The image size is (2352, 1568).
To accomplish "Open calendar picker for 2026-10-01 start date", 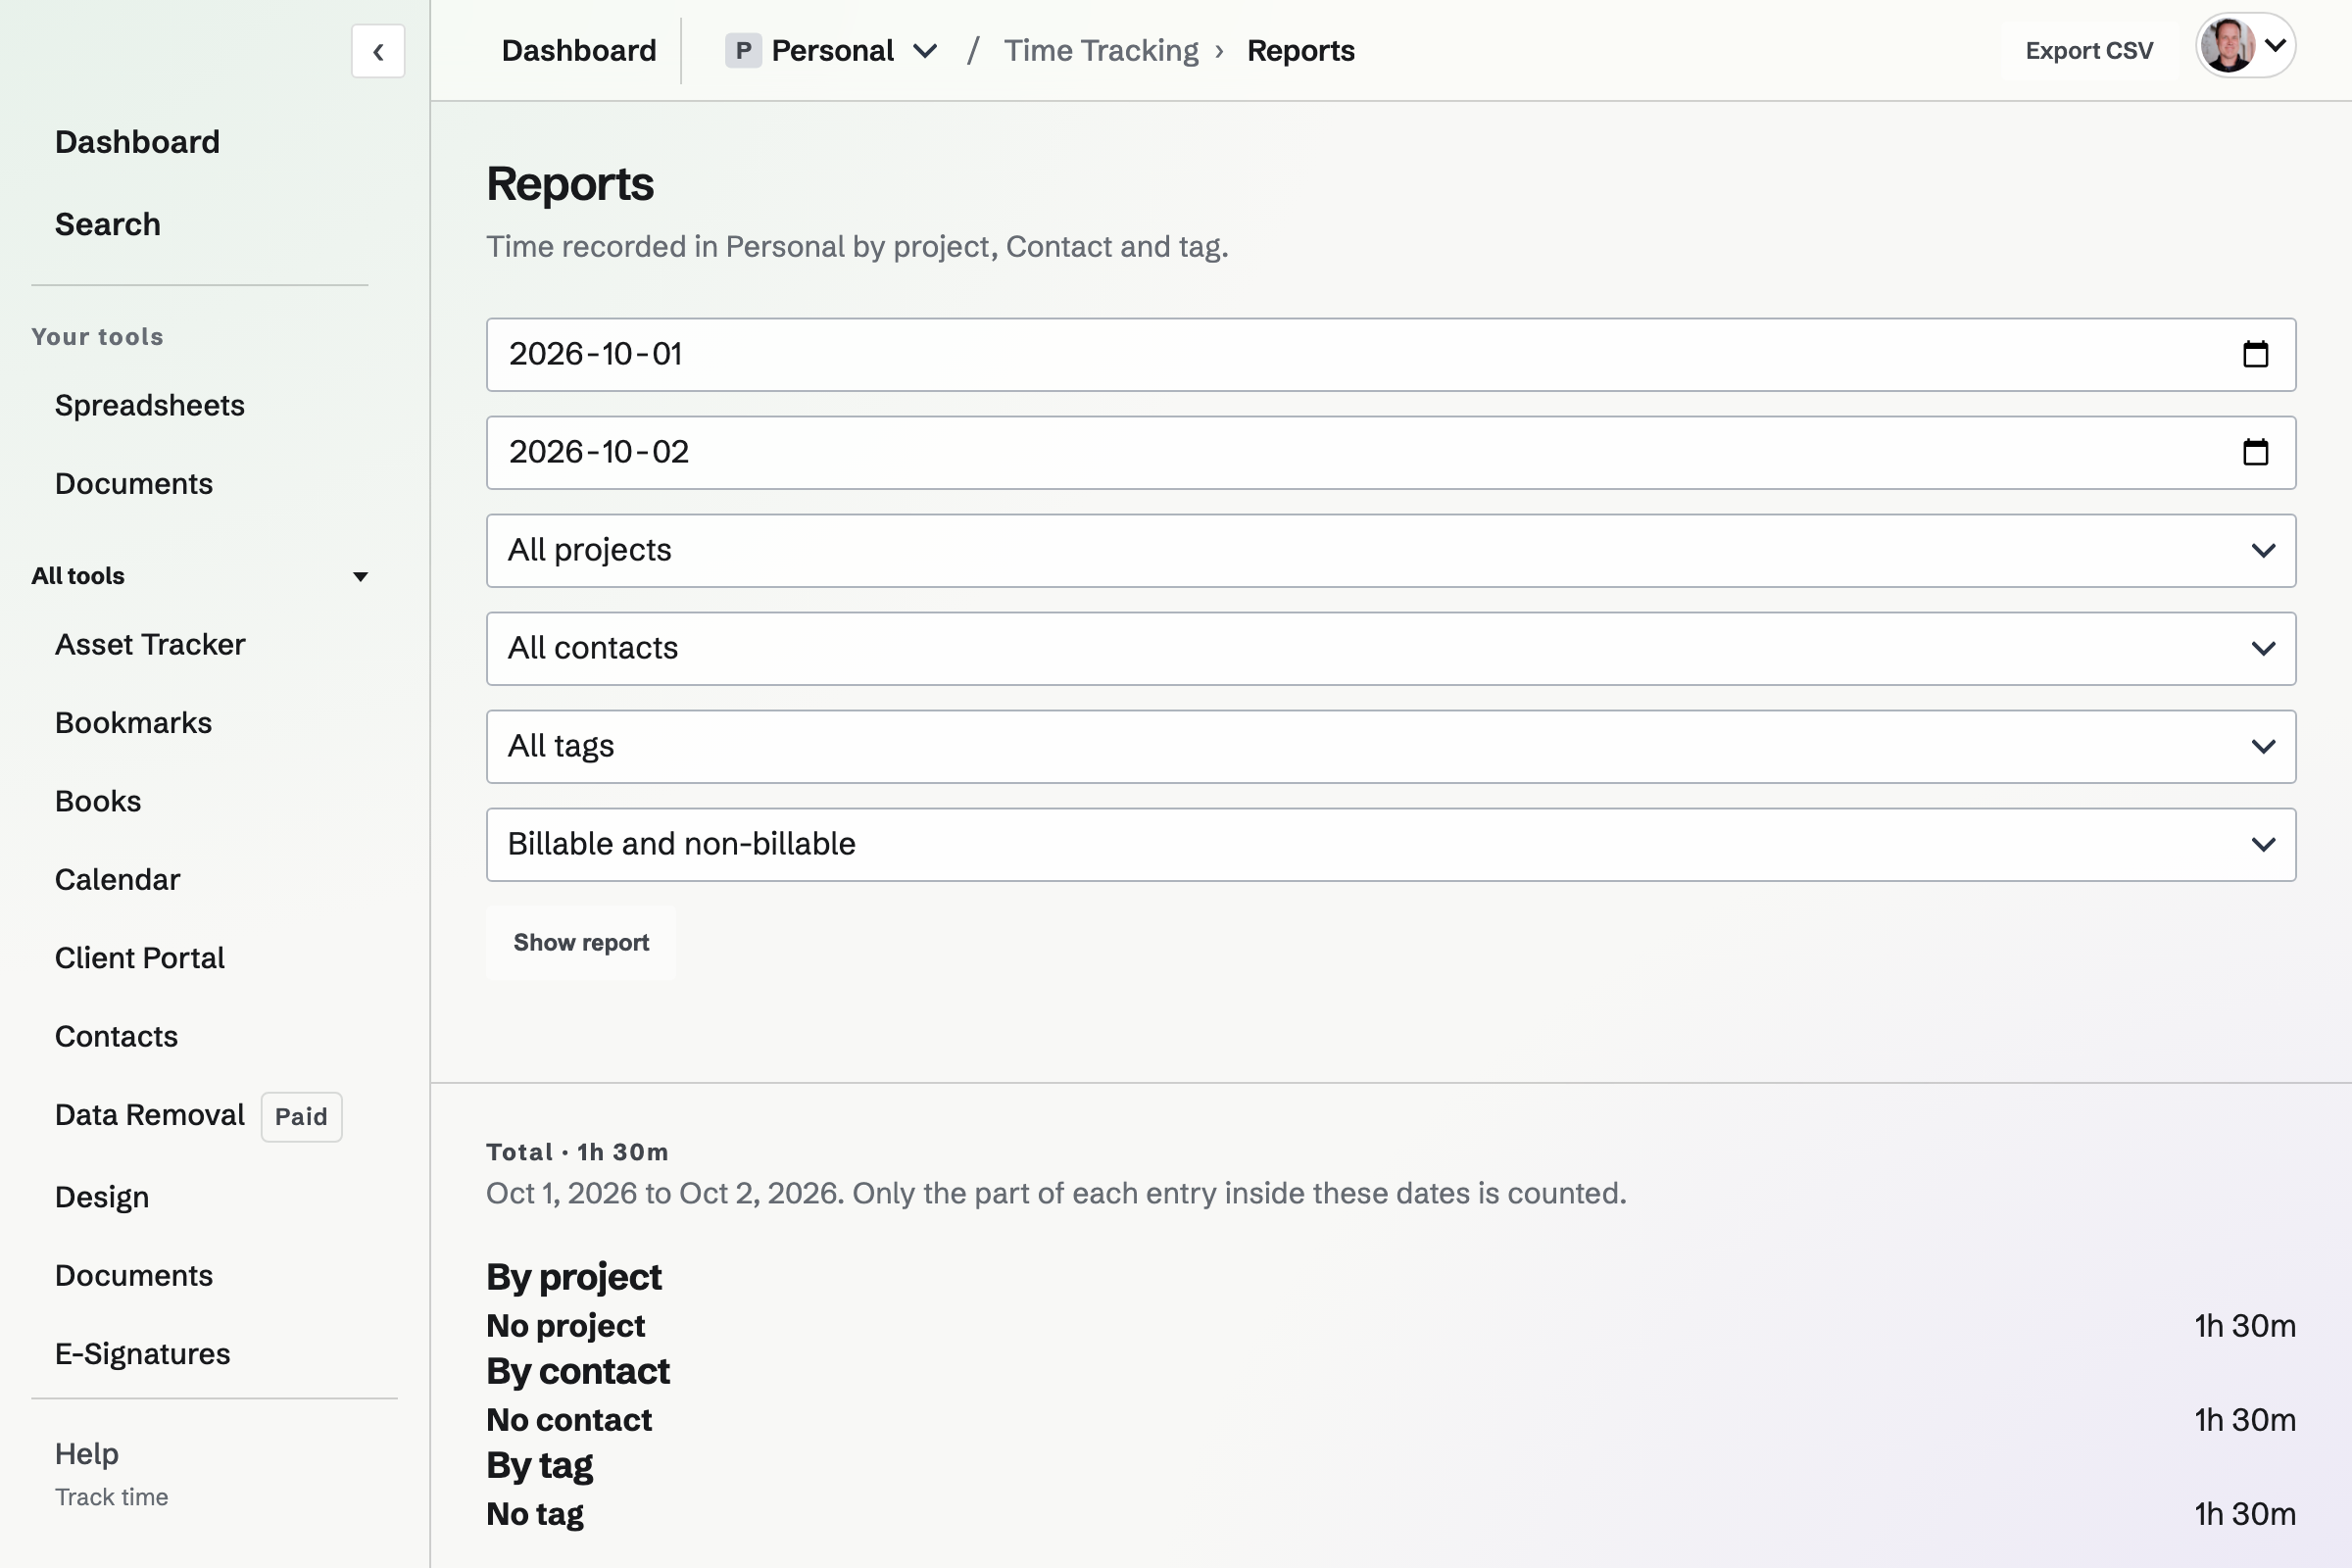I will (2255, 354).
